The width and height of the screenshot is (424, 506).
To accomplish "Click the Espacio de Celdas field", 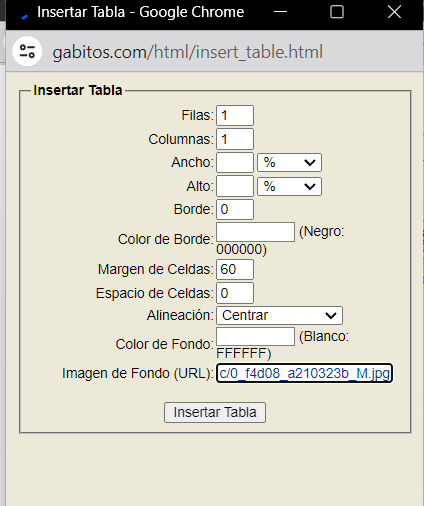I will coord(235,293).
